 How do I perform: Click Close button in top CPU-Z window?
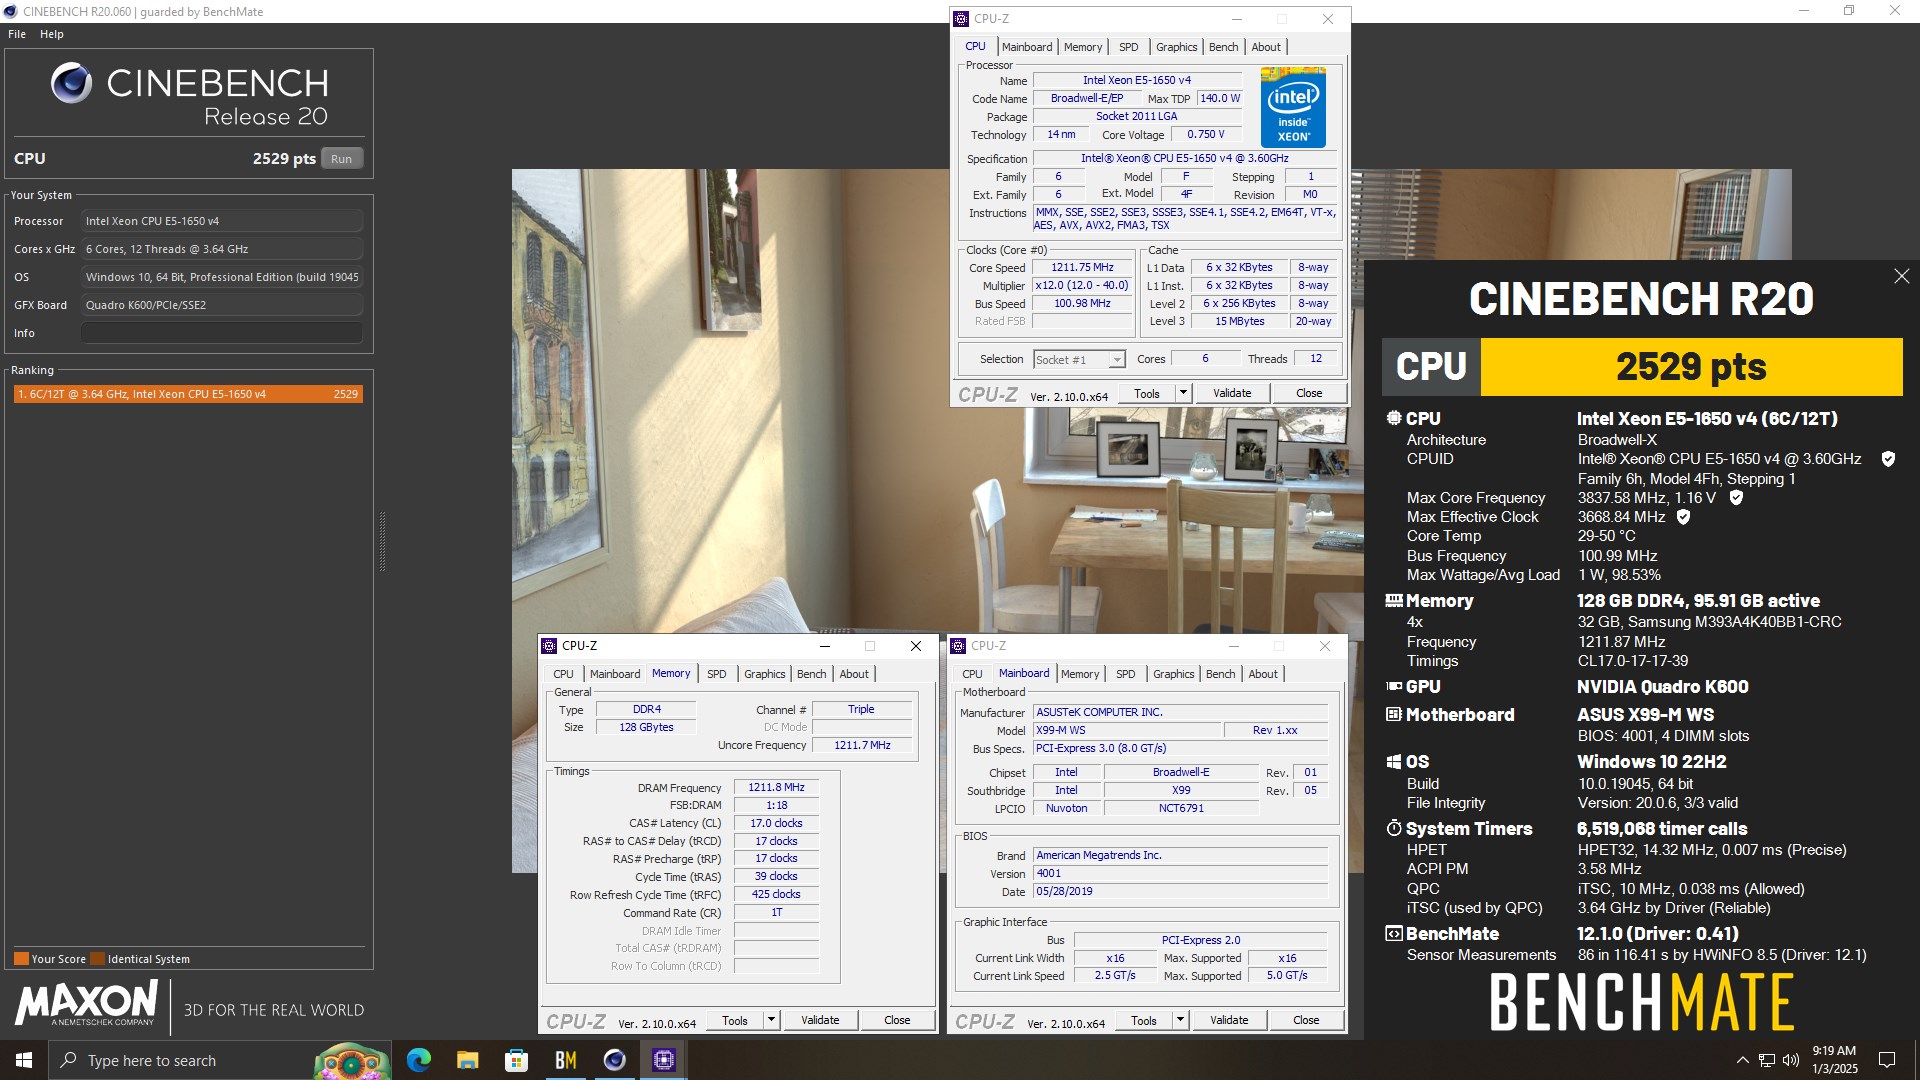tap(1309, 394)
